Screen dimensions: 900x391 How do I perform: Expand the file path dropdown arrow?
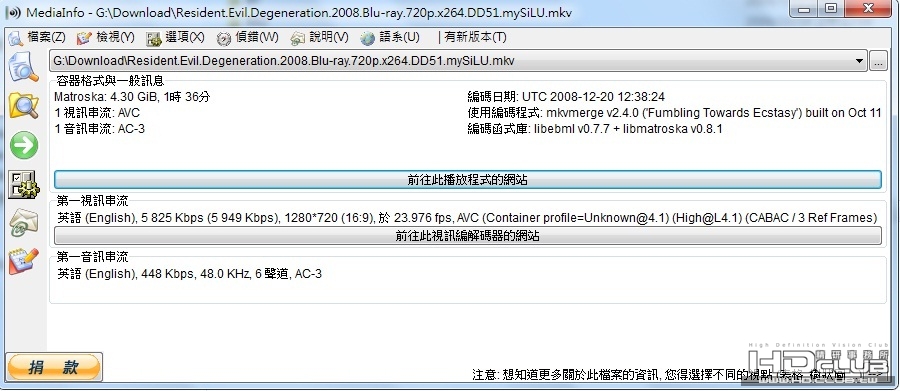point(859,61)
